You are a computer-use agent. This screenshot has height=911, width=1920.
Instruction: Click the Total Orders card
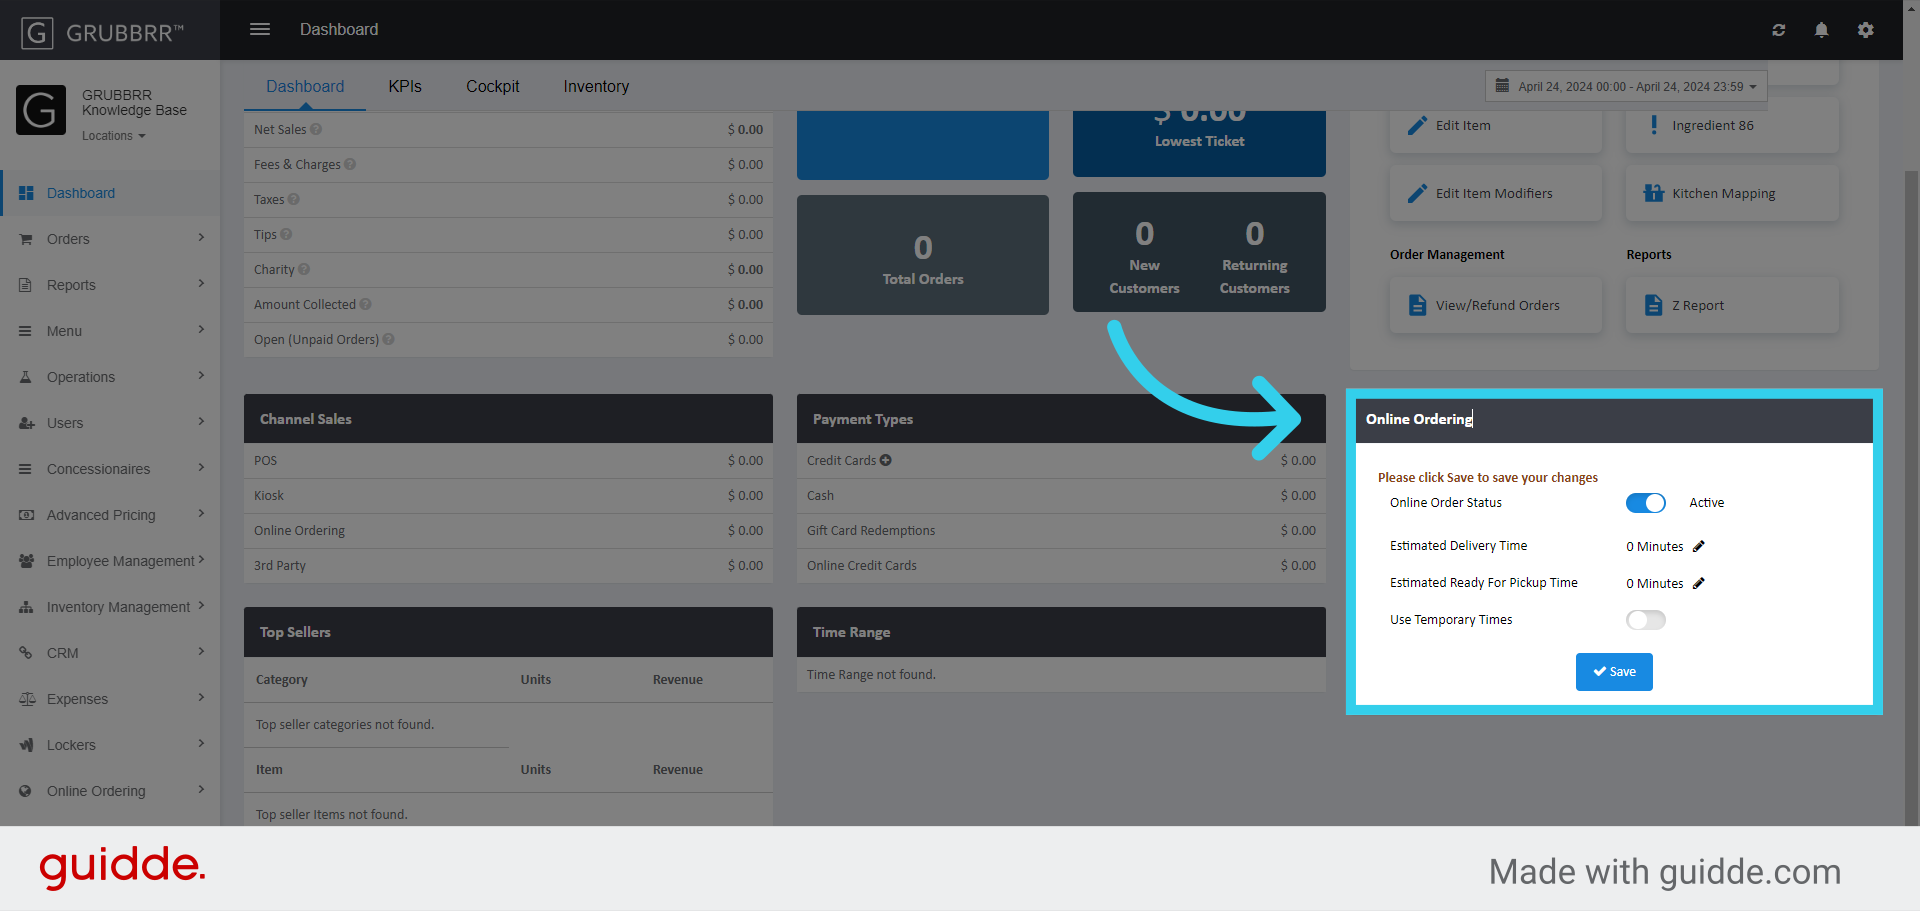[x=923, y=255]
